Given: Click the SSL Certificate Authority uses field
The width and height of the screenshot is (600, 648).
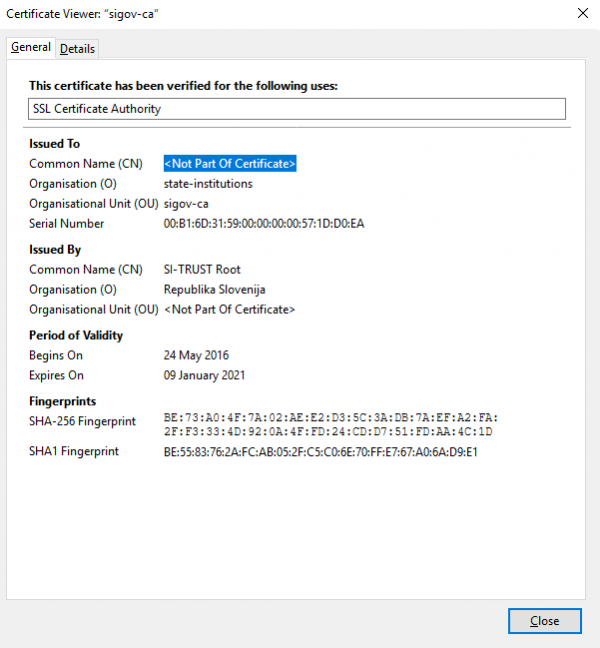Looking at the screenshot, I should [297, 109].
